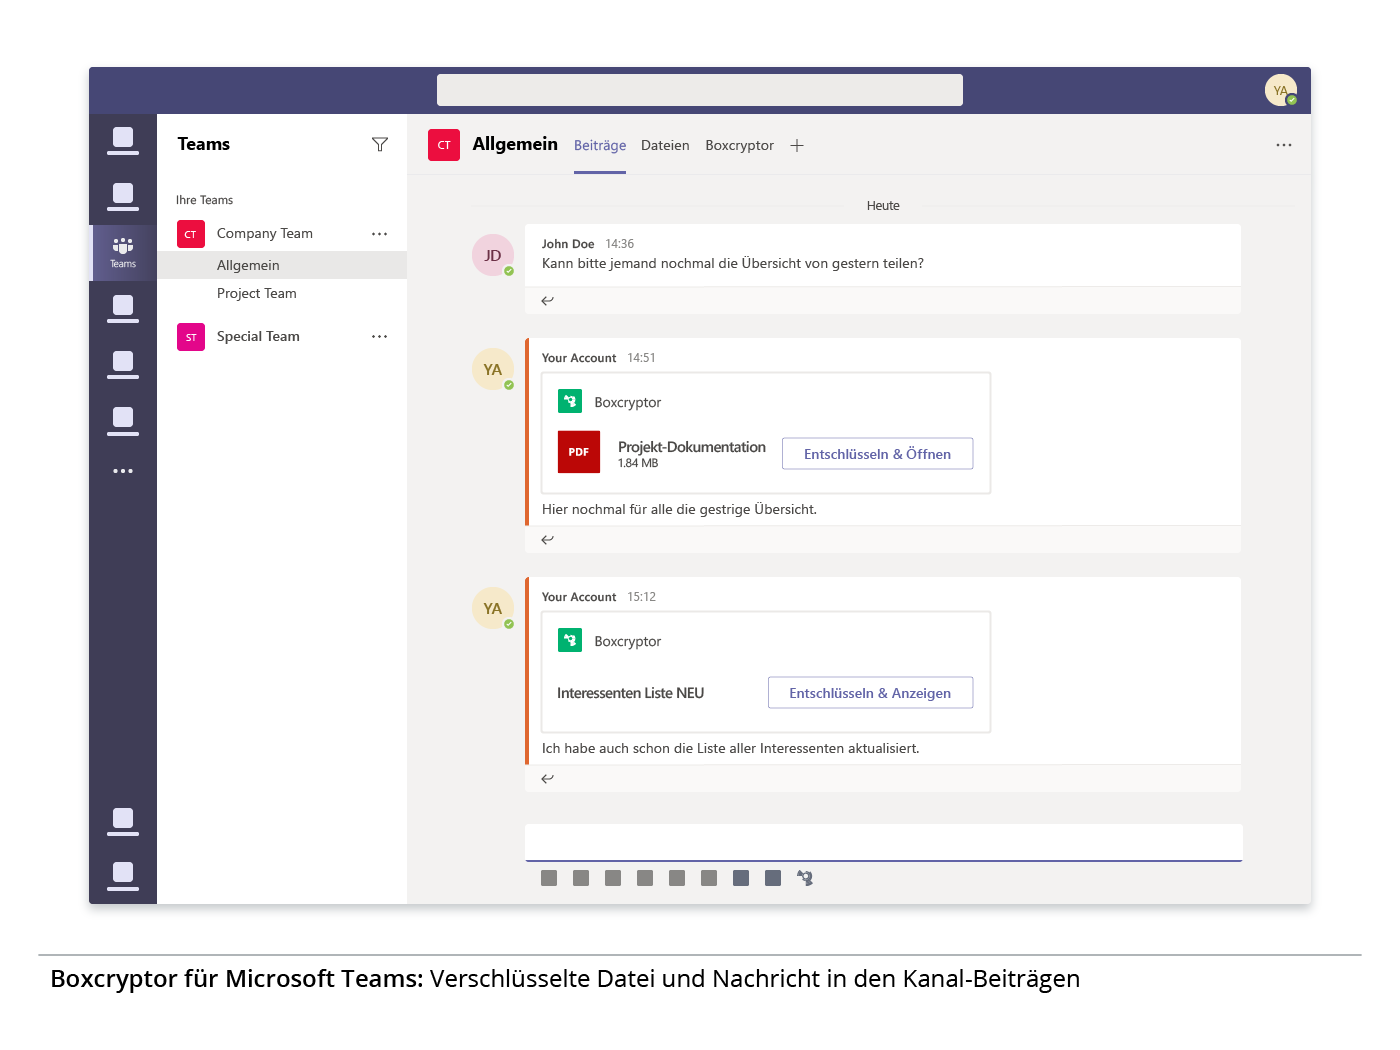Click reply arrow under the 14:51 message
Viewport: 1400px width, 1050px height.
547,540
